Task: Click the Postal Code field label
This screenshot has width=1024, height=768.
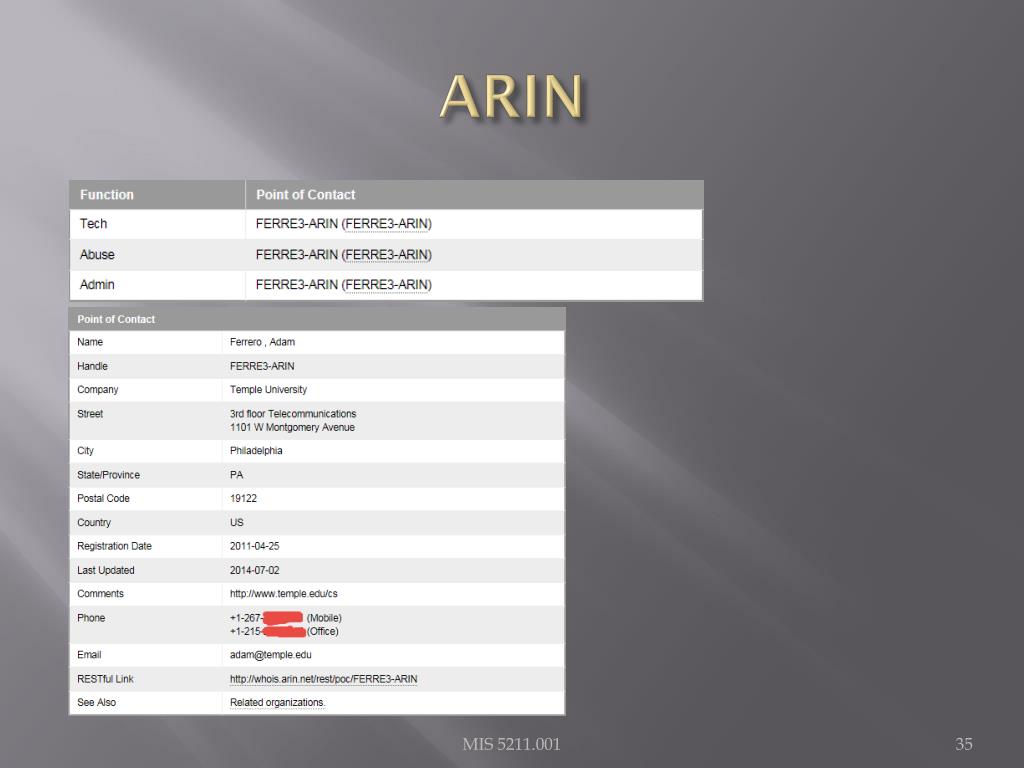Action: (x=103, y=498)
